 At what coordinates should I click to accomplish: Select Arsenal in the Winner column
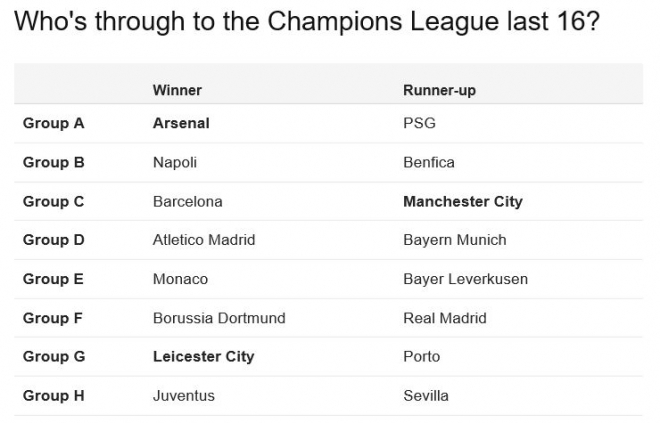[181, 123]
